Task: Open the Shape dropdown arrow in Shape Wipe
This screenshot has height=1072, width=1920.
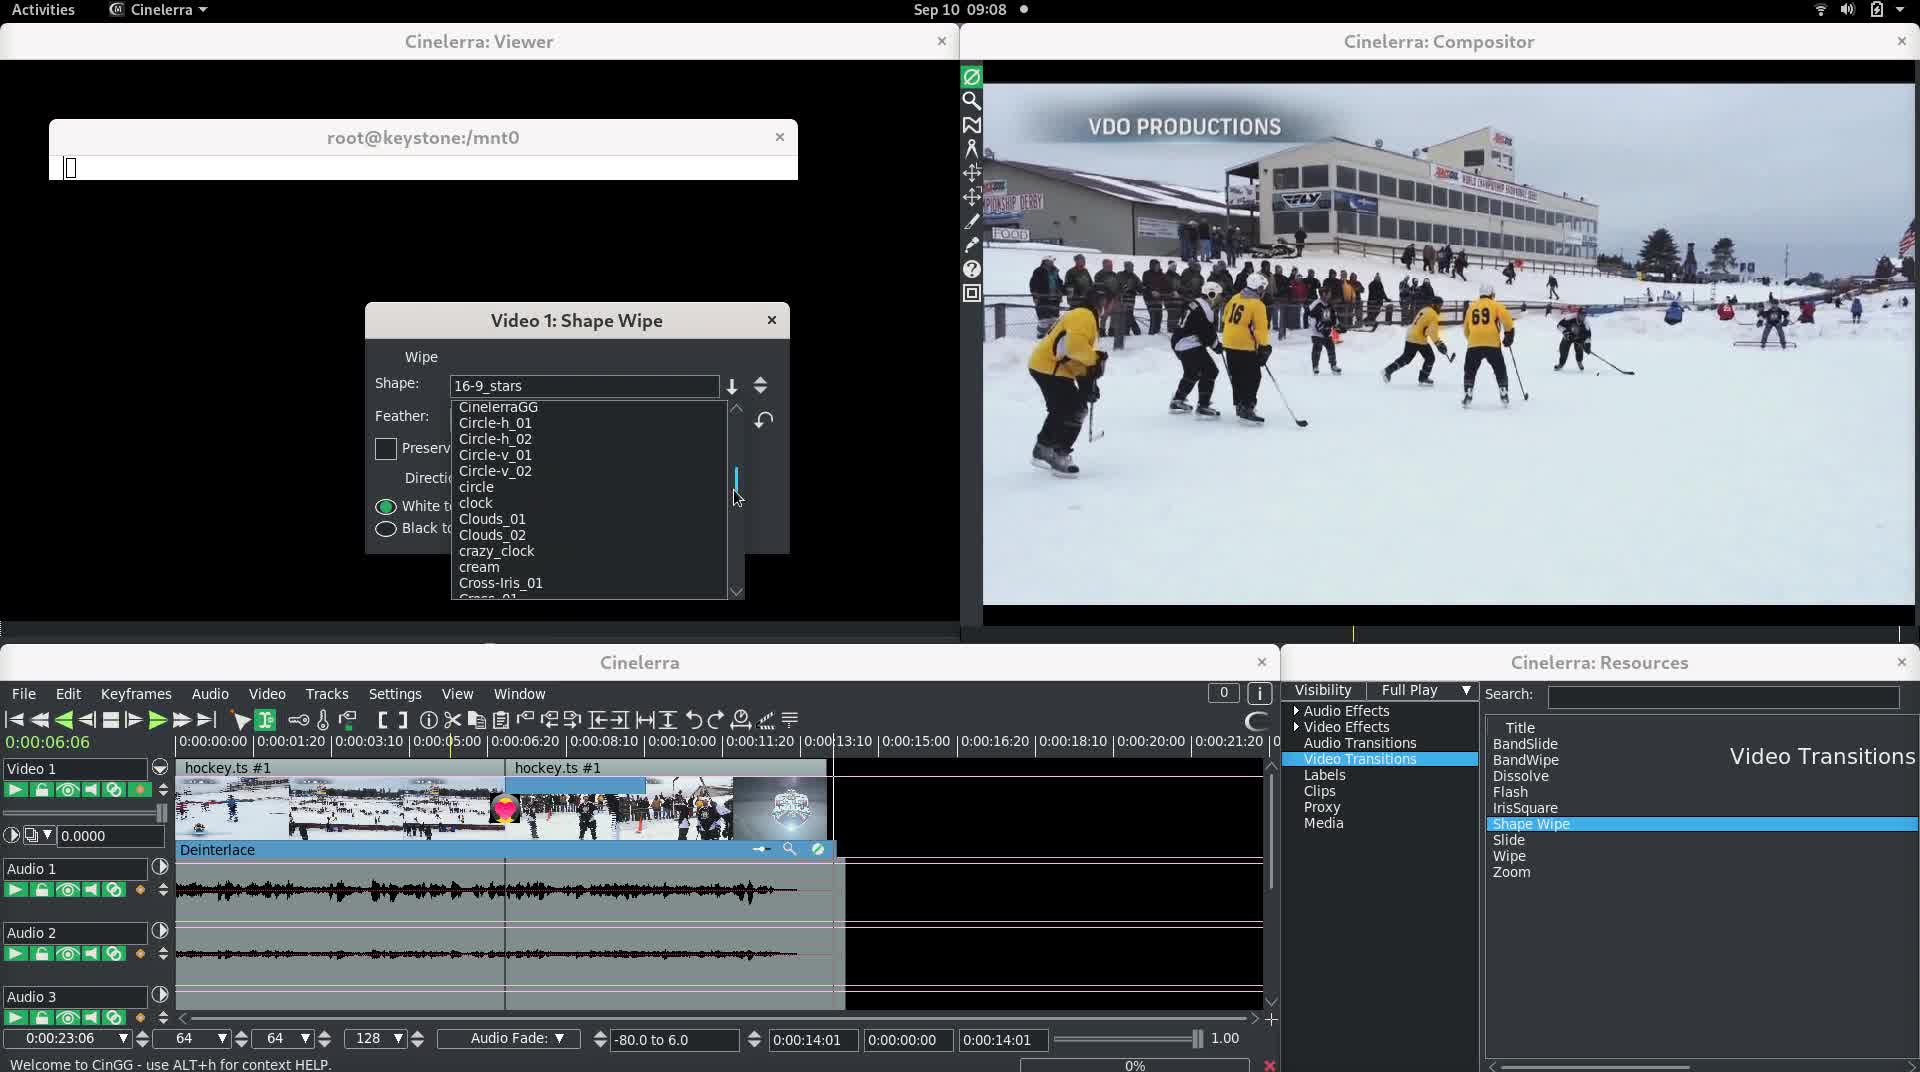Action: click(x=732, y=386)
